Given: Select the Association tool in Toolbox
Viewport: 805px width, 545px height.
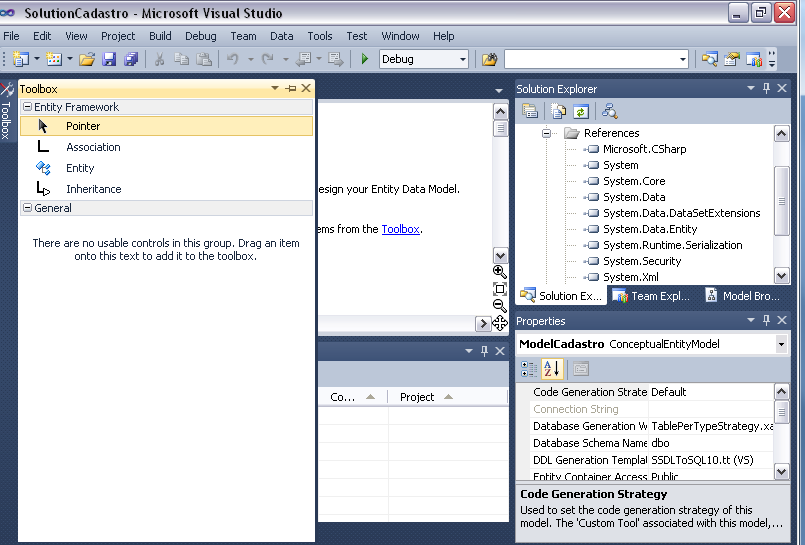Looking at the screenshot, I should click(x=166, y=147).
